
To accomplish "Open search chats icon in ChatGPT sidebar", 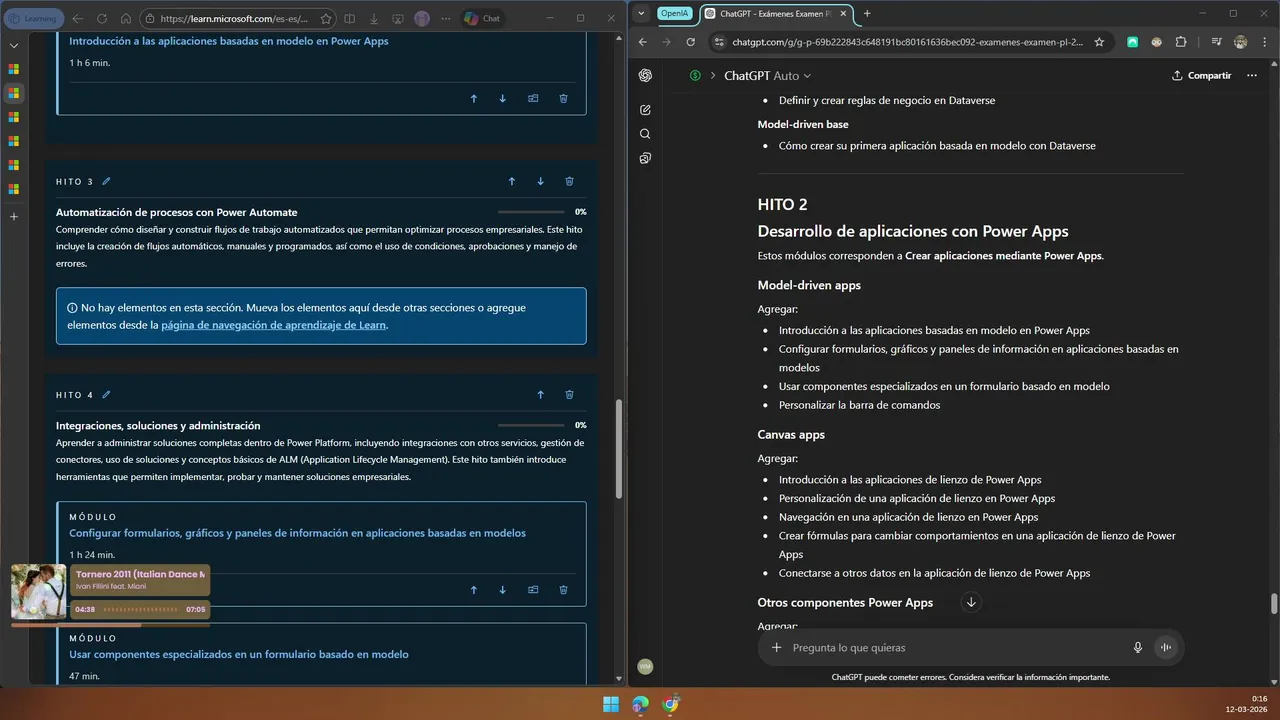I will pos(646,134).
